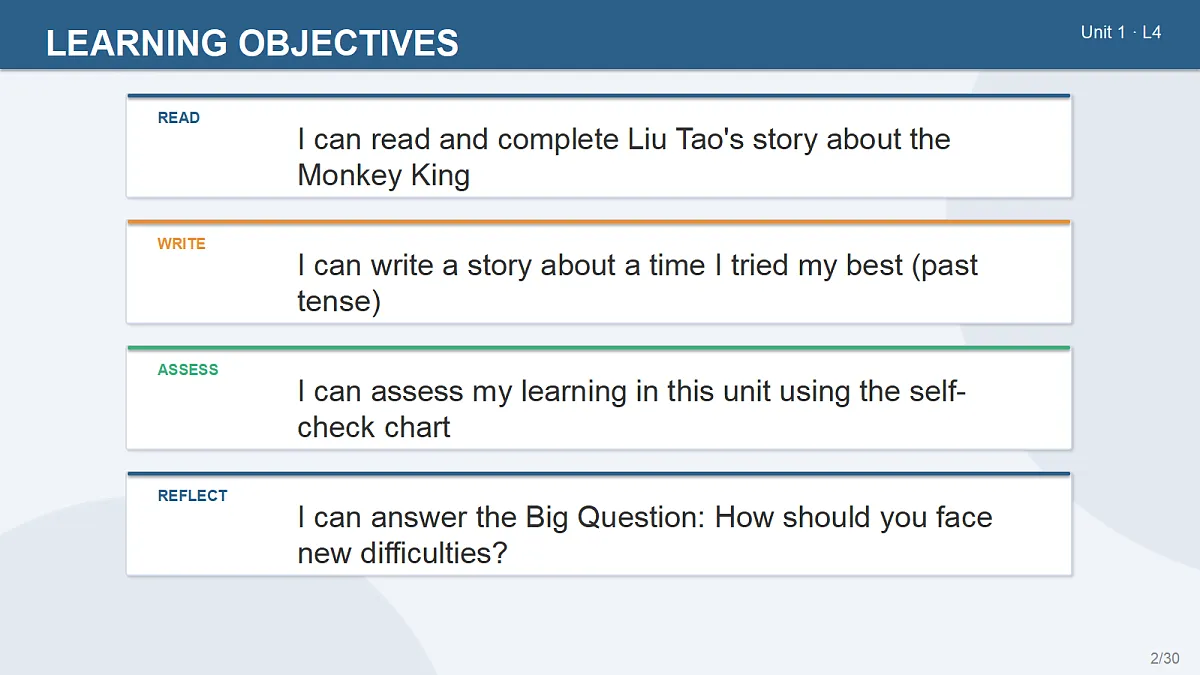This screenshot has width=1200, height=675.
Task: Select the Unit 1 · L4 label
Action: point(1121,32)
